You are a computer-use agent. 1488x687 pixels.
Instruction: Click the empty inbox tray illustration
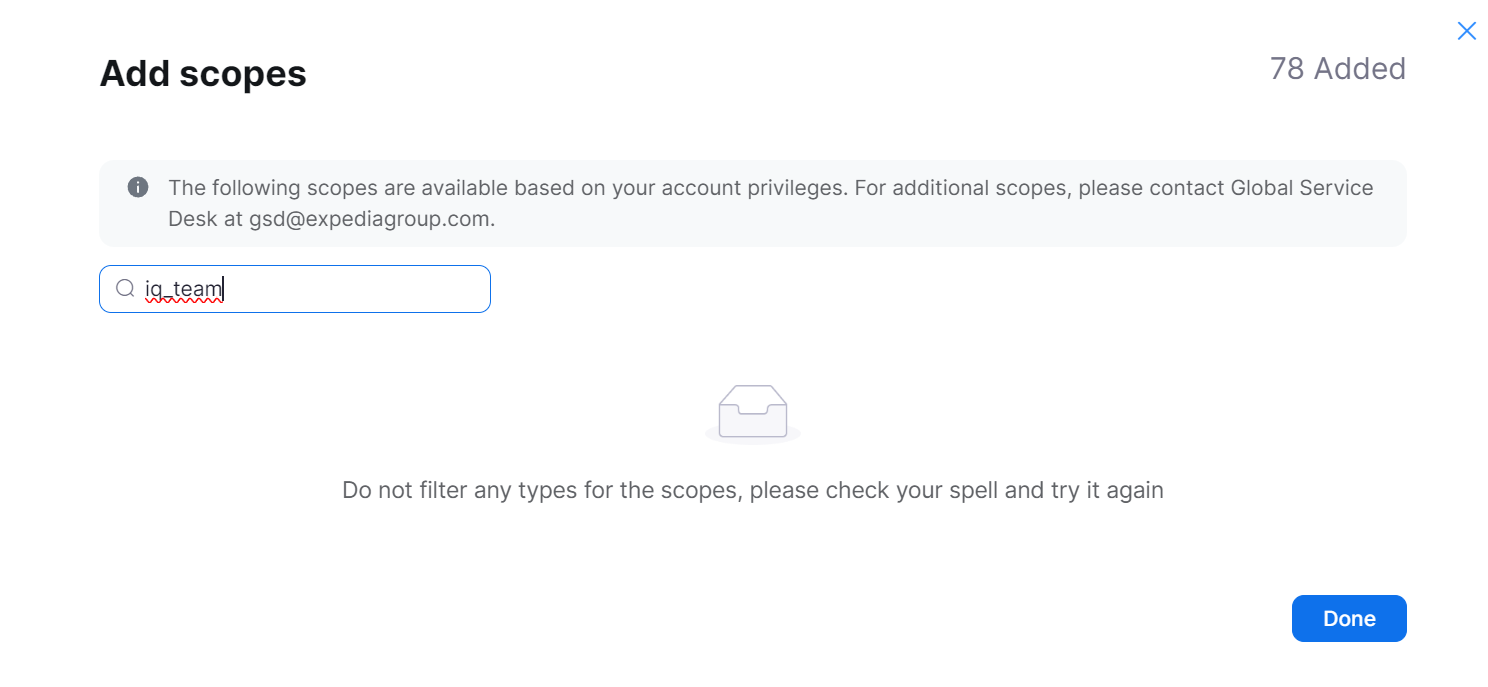pos(753,412)
